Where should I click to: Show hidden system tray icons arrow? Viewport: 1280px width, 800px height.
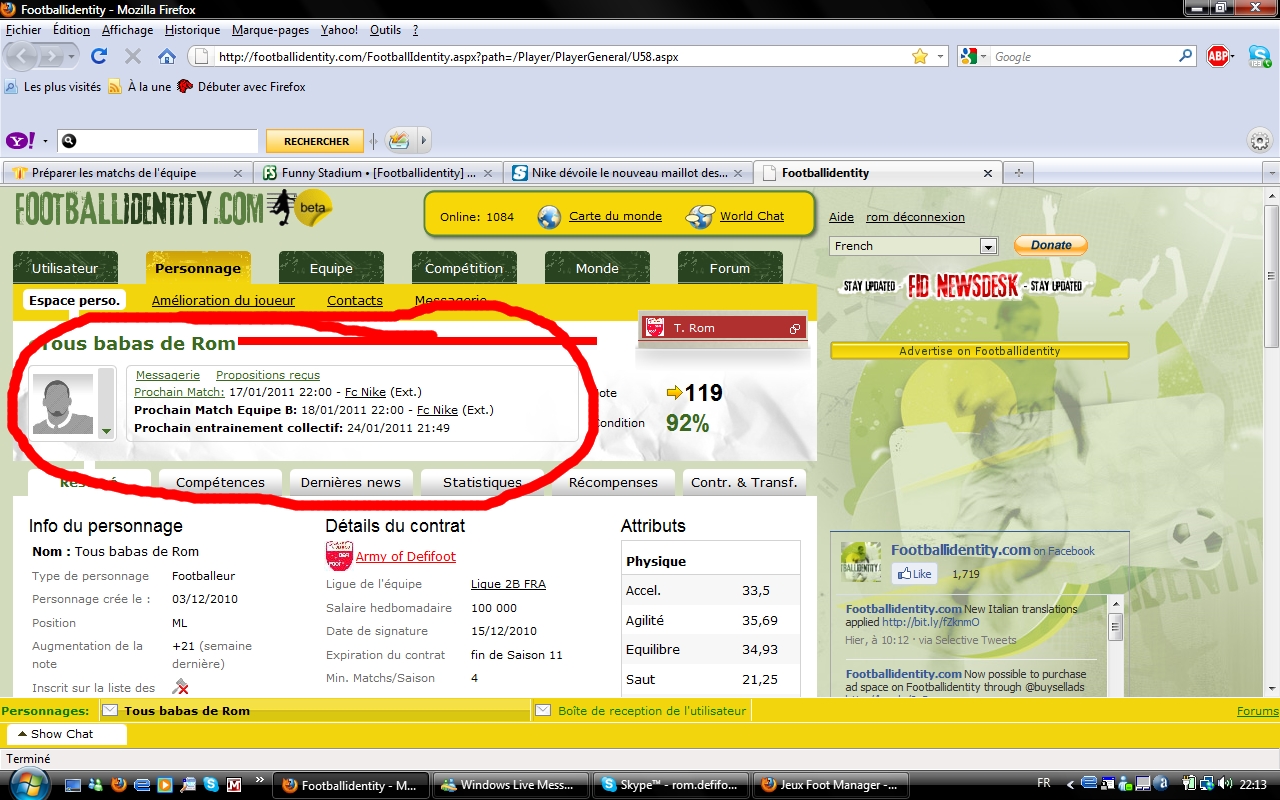tap(1069, 784)
